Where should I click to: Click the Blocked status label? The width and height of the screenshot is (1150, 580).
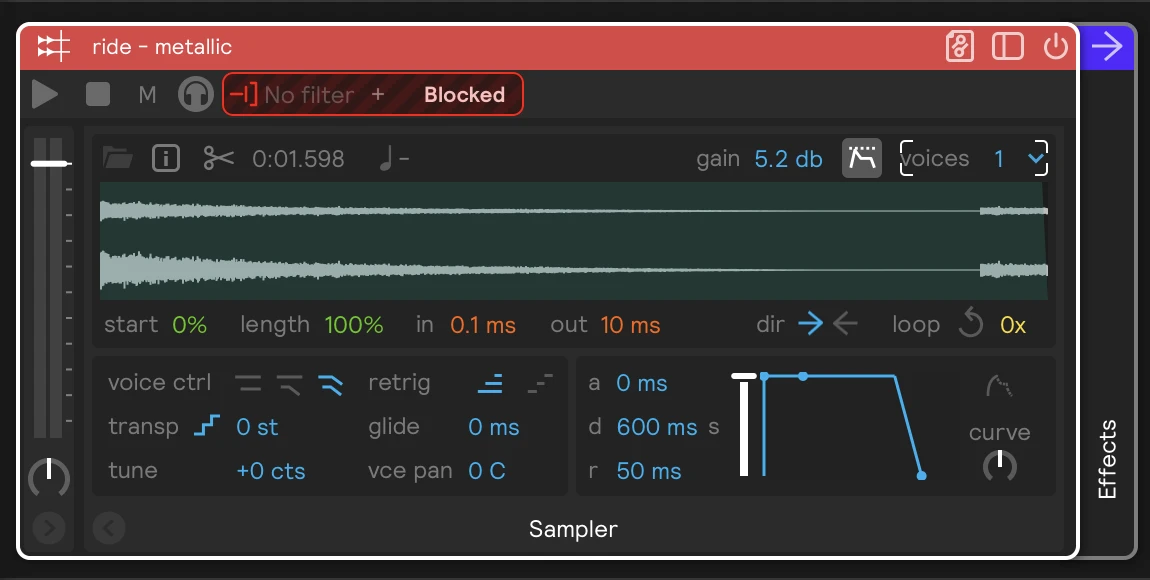[x=464, y=95]
